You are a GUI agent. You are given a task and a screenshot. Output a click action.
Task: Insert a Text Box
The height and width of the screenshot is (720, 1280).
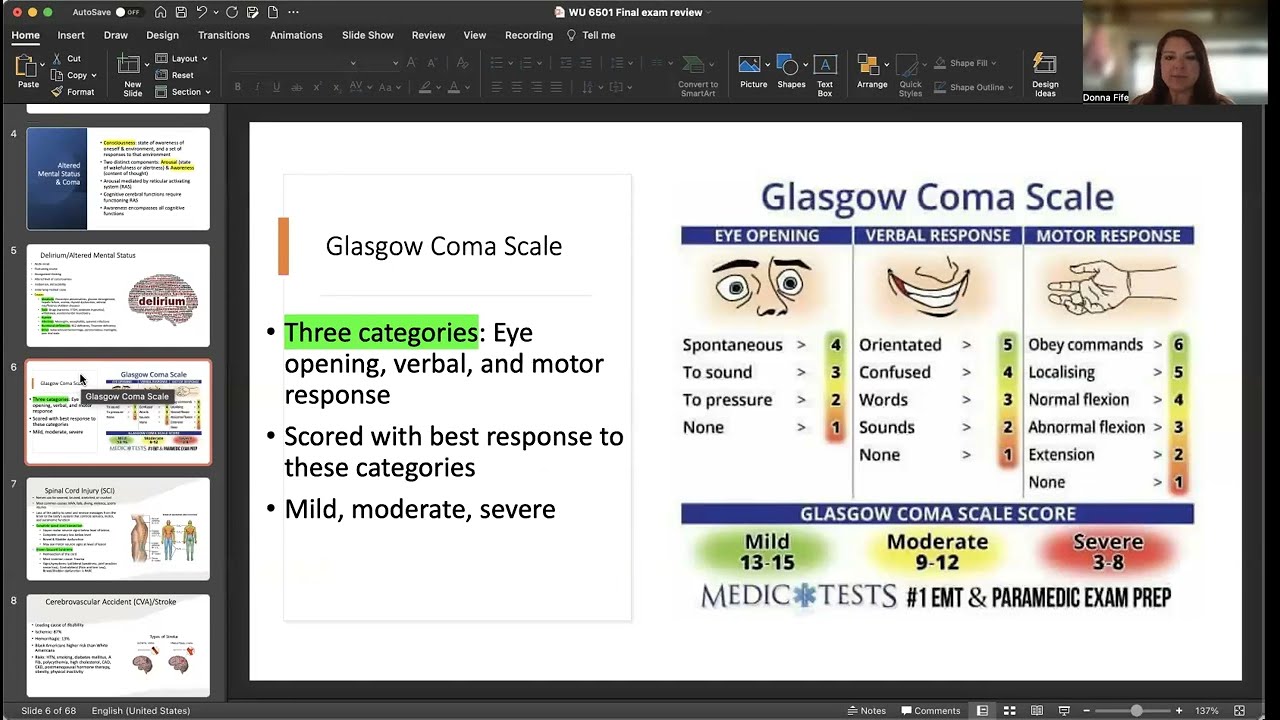(x=825, y=75)
